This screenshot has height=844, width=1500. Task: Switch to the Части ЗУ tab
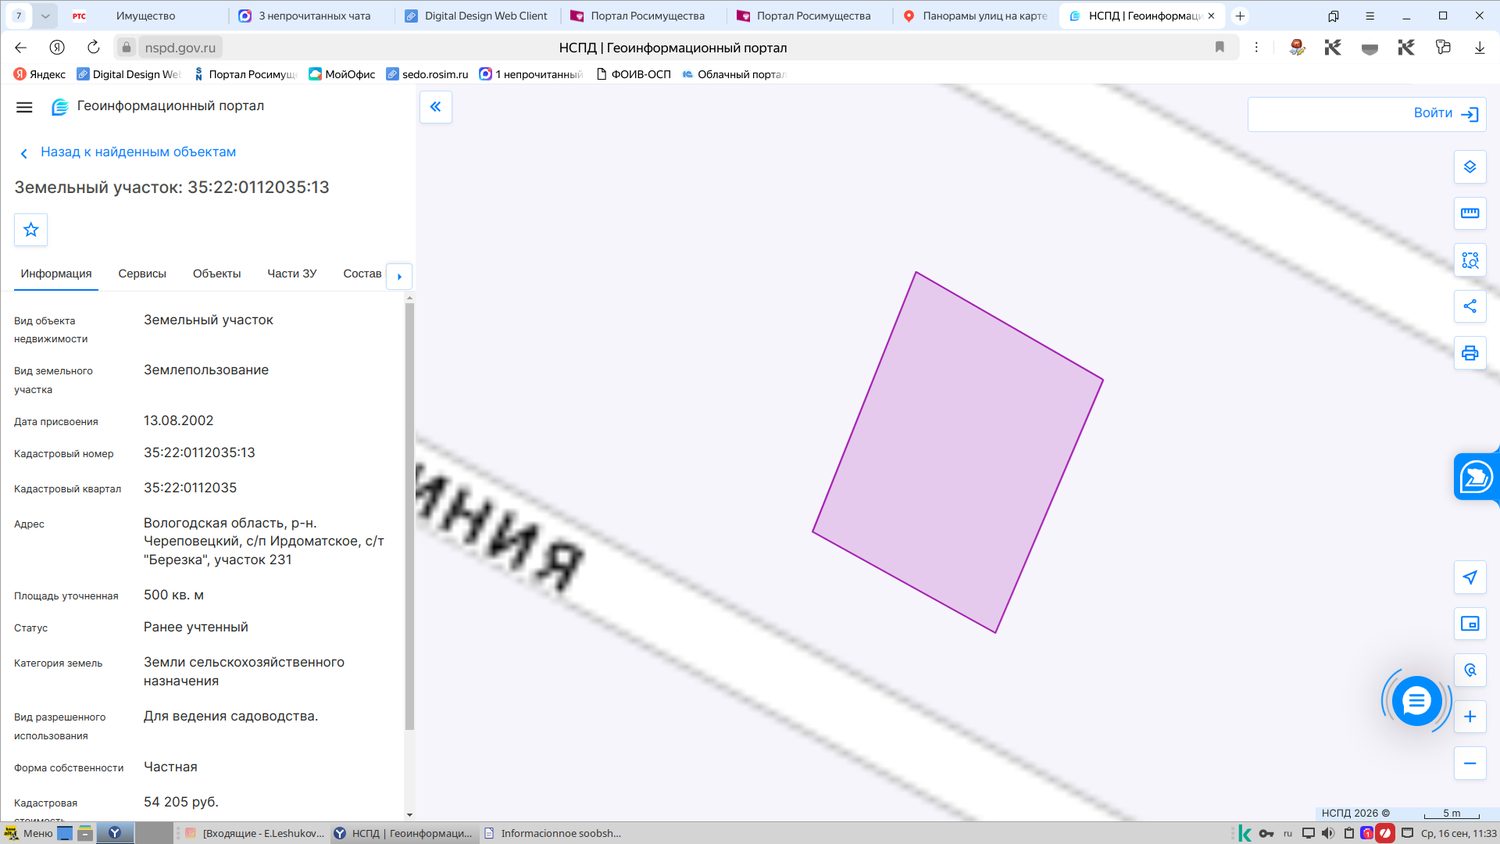point(292,274)
